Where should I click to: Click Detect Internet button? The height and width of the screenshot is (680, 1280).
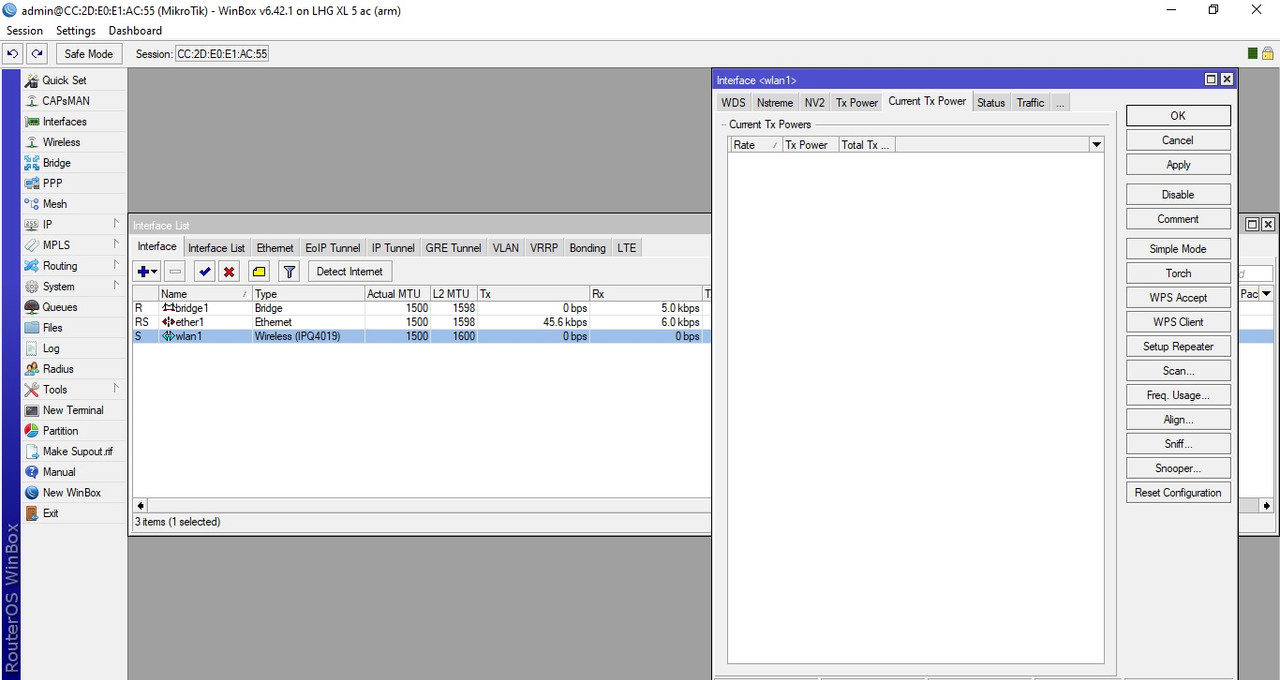[350, 271]
